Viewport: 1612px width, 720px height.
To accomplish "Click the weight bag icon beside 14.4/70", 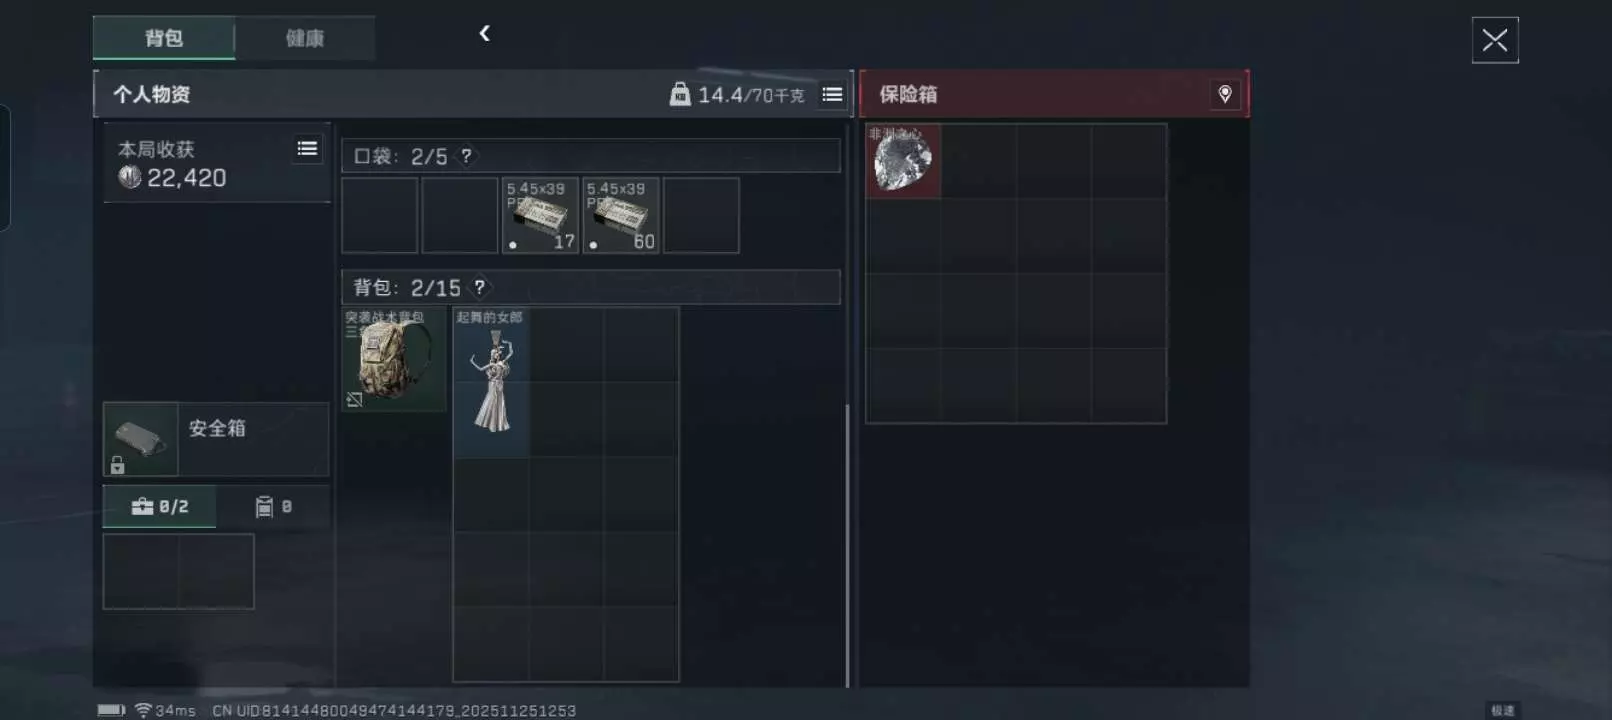I will click(680, 94).
